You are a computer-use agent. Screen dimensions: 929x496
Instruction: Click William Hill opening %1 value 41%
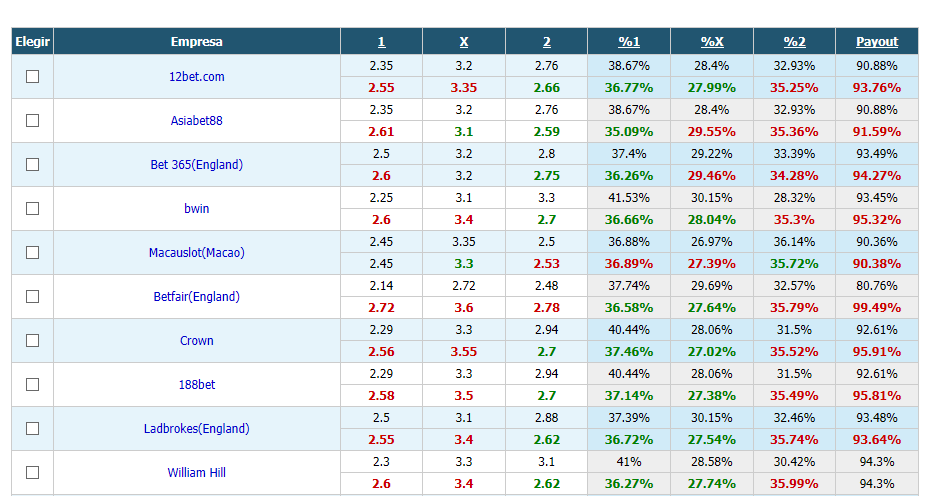629,462
